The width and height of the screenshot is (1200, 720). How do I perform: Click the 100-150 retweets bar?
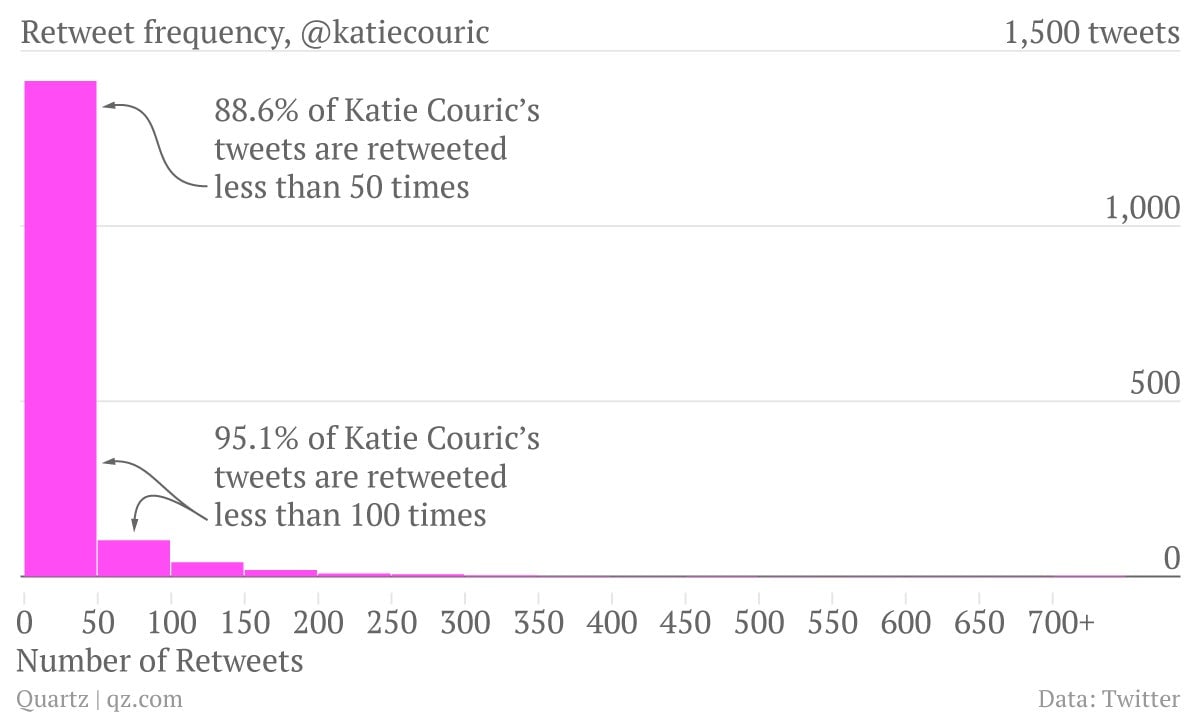point(207,569)
